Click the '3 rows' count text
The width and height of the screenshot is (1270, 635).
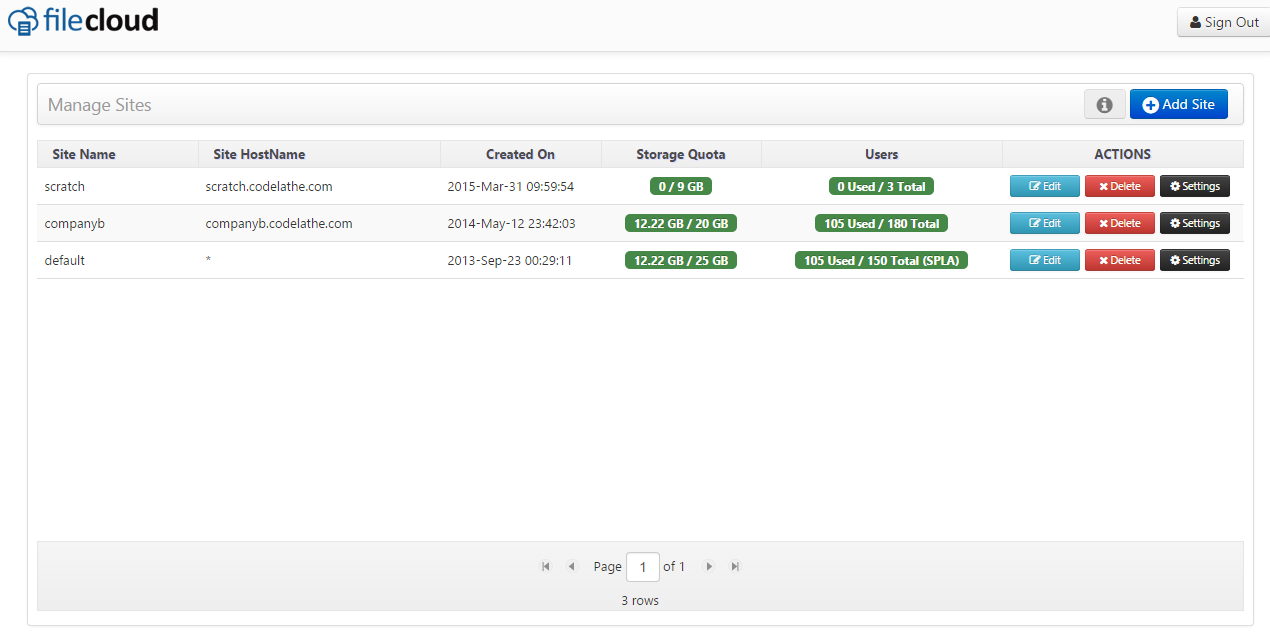pos(640,600)
